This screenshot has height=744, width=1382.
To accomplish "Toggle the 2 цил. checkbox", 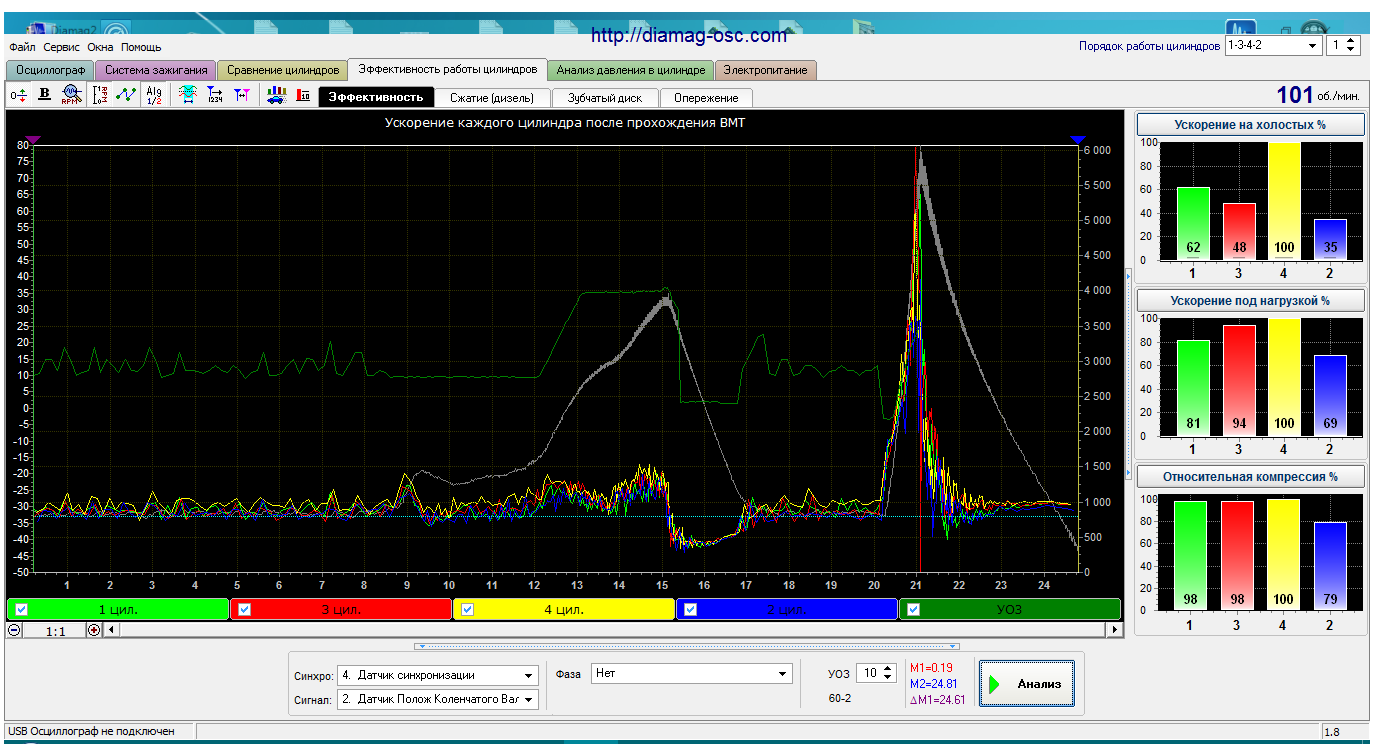I will click(692, 609).
